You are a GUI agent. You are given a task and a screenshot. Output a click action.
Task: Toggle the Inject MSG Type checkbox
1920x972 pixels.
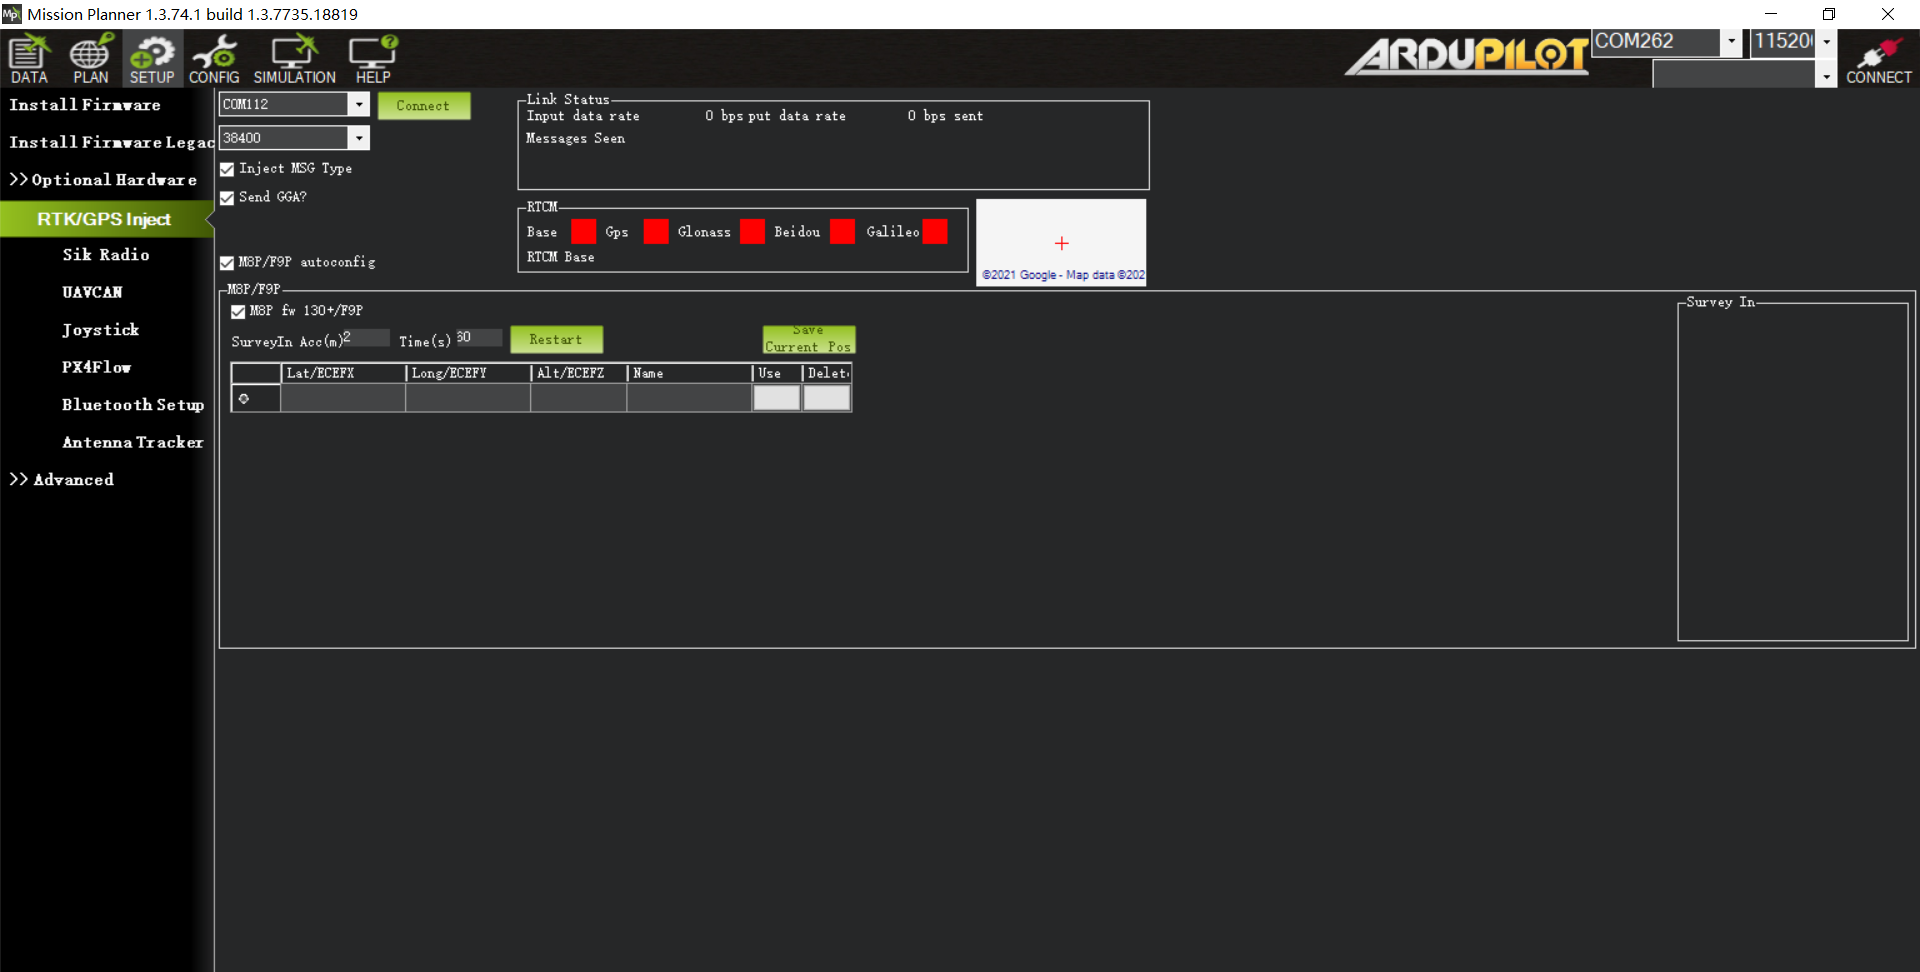(227, 169)
